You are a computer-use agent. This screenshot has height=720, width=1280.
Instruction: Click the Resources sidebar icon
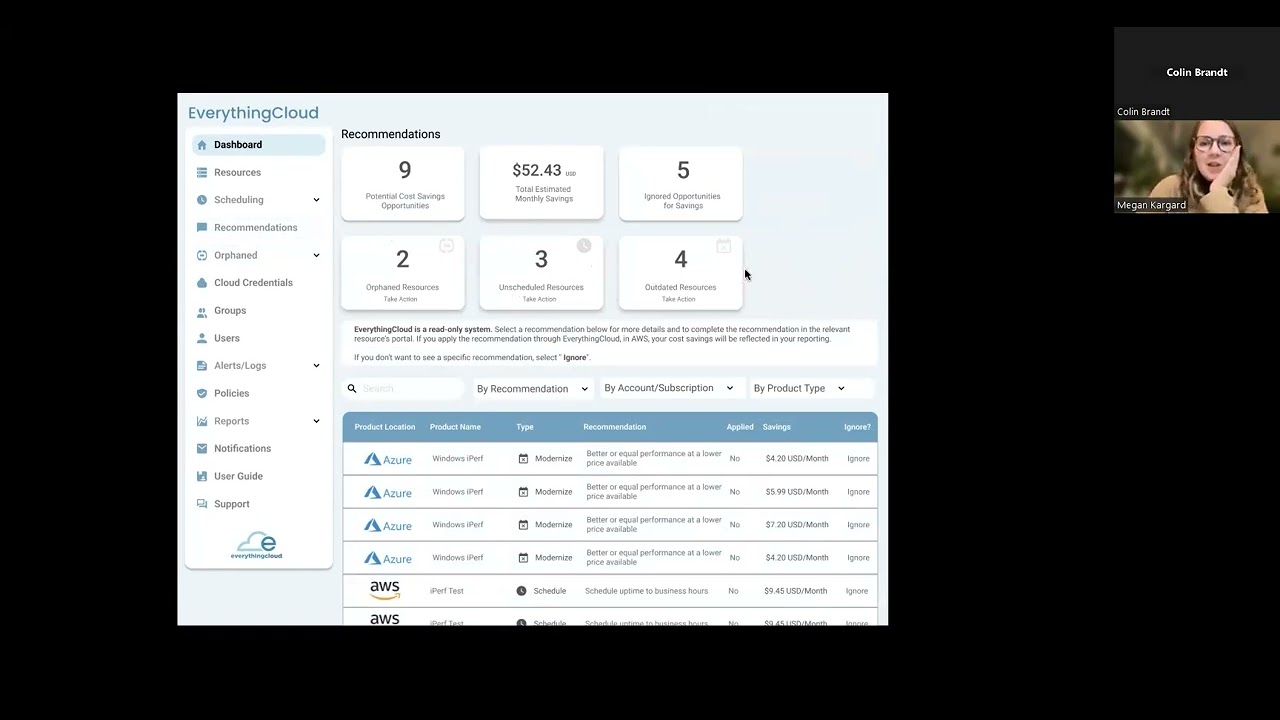click(x=202, y=172)
